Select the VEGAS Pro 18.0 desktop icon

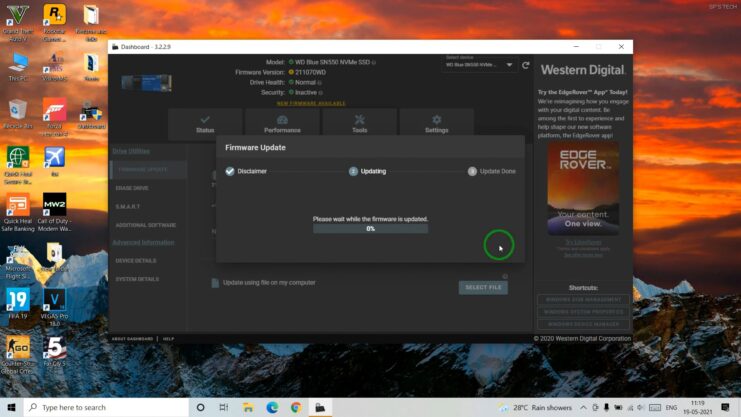click(54, 307)
